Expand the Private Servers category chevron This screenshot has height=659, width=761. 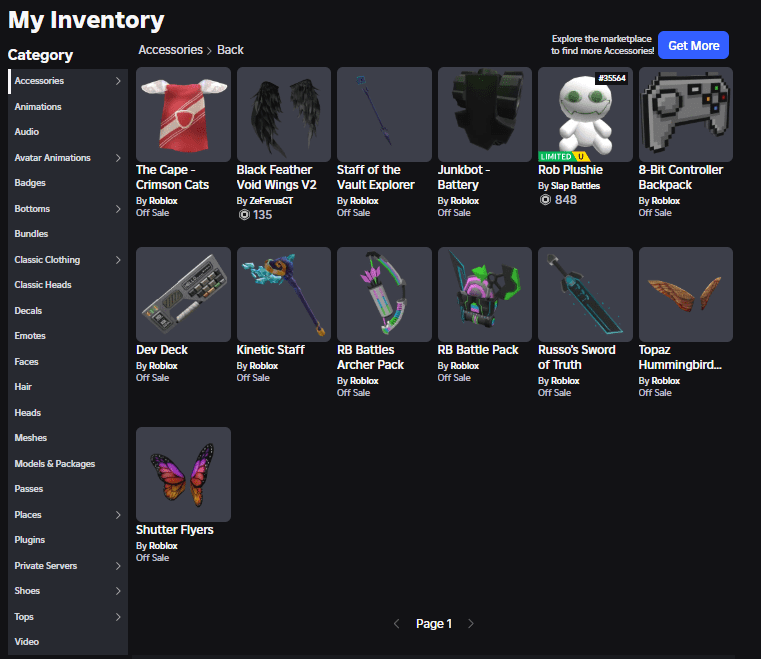point(118,566)
